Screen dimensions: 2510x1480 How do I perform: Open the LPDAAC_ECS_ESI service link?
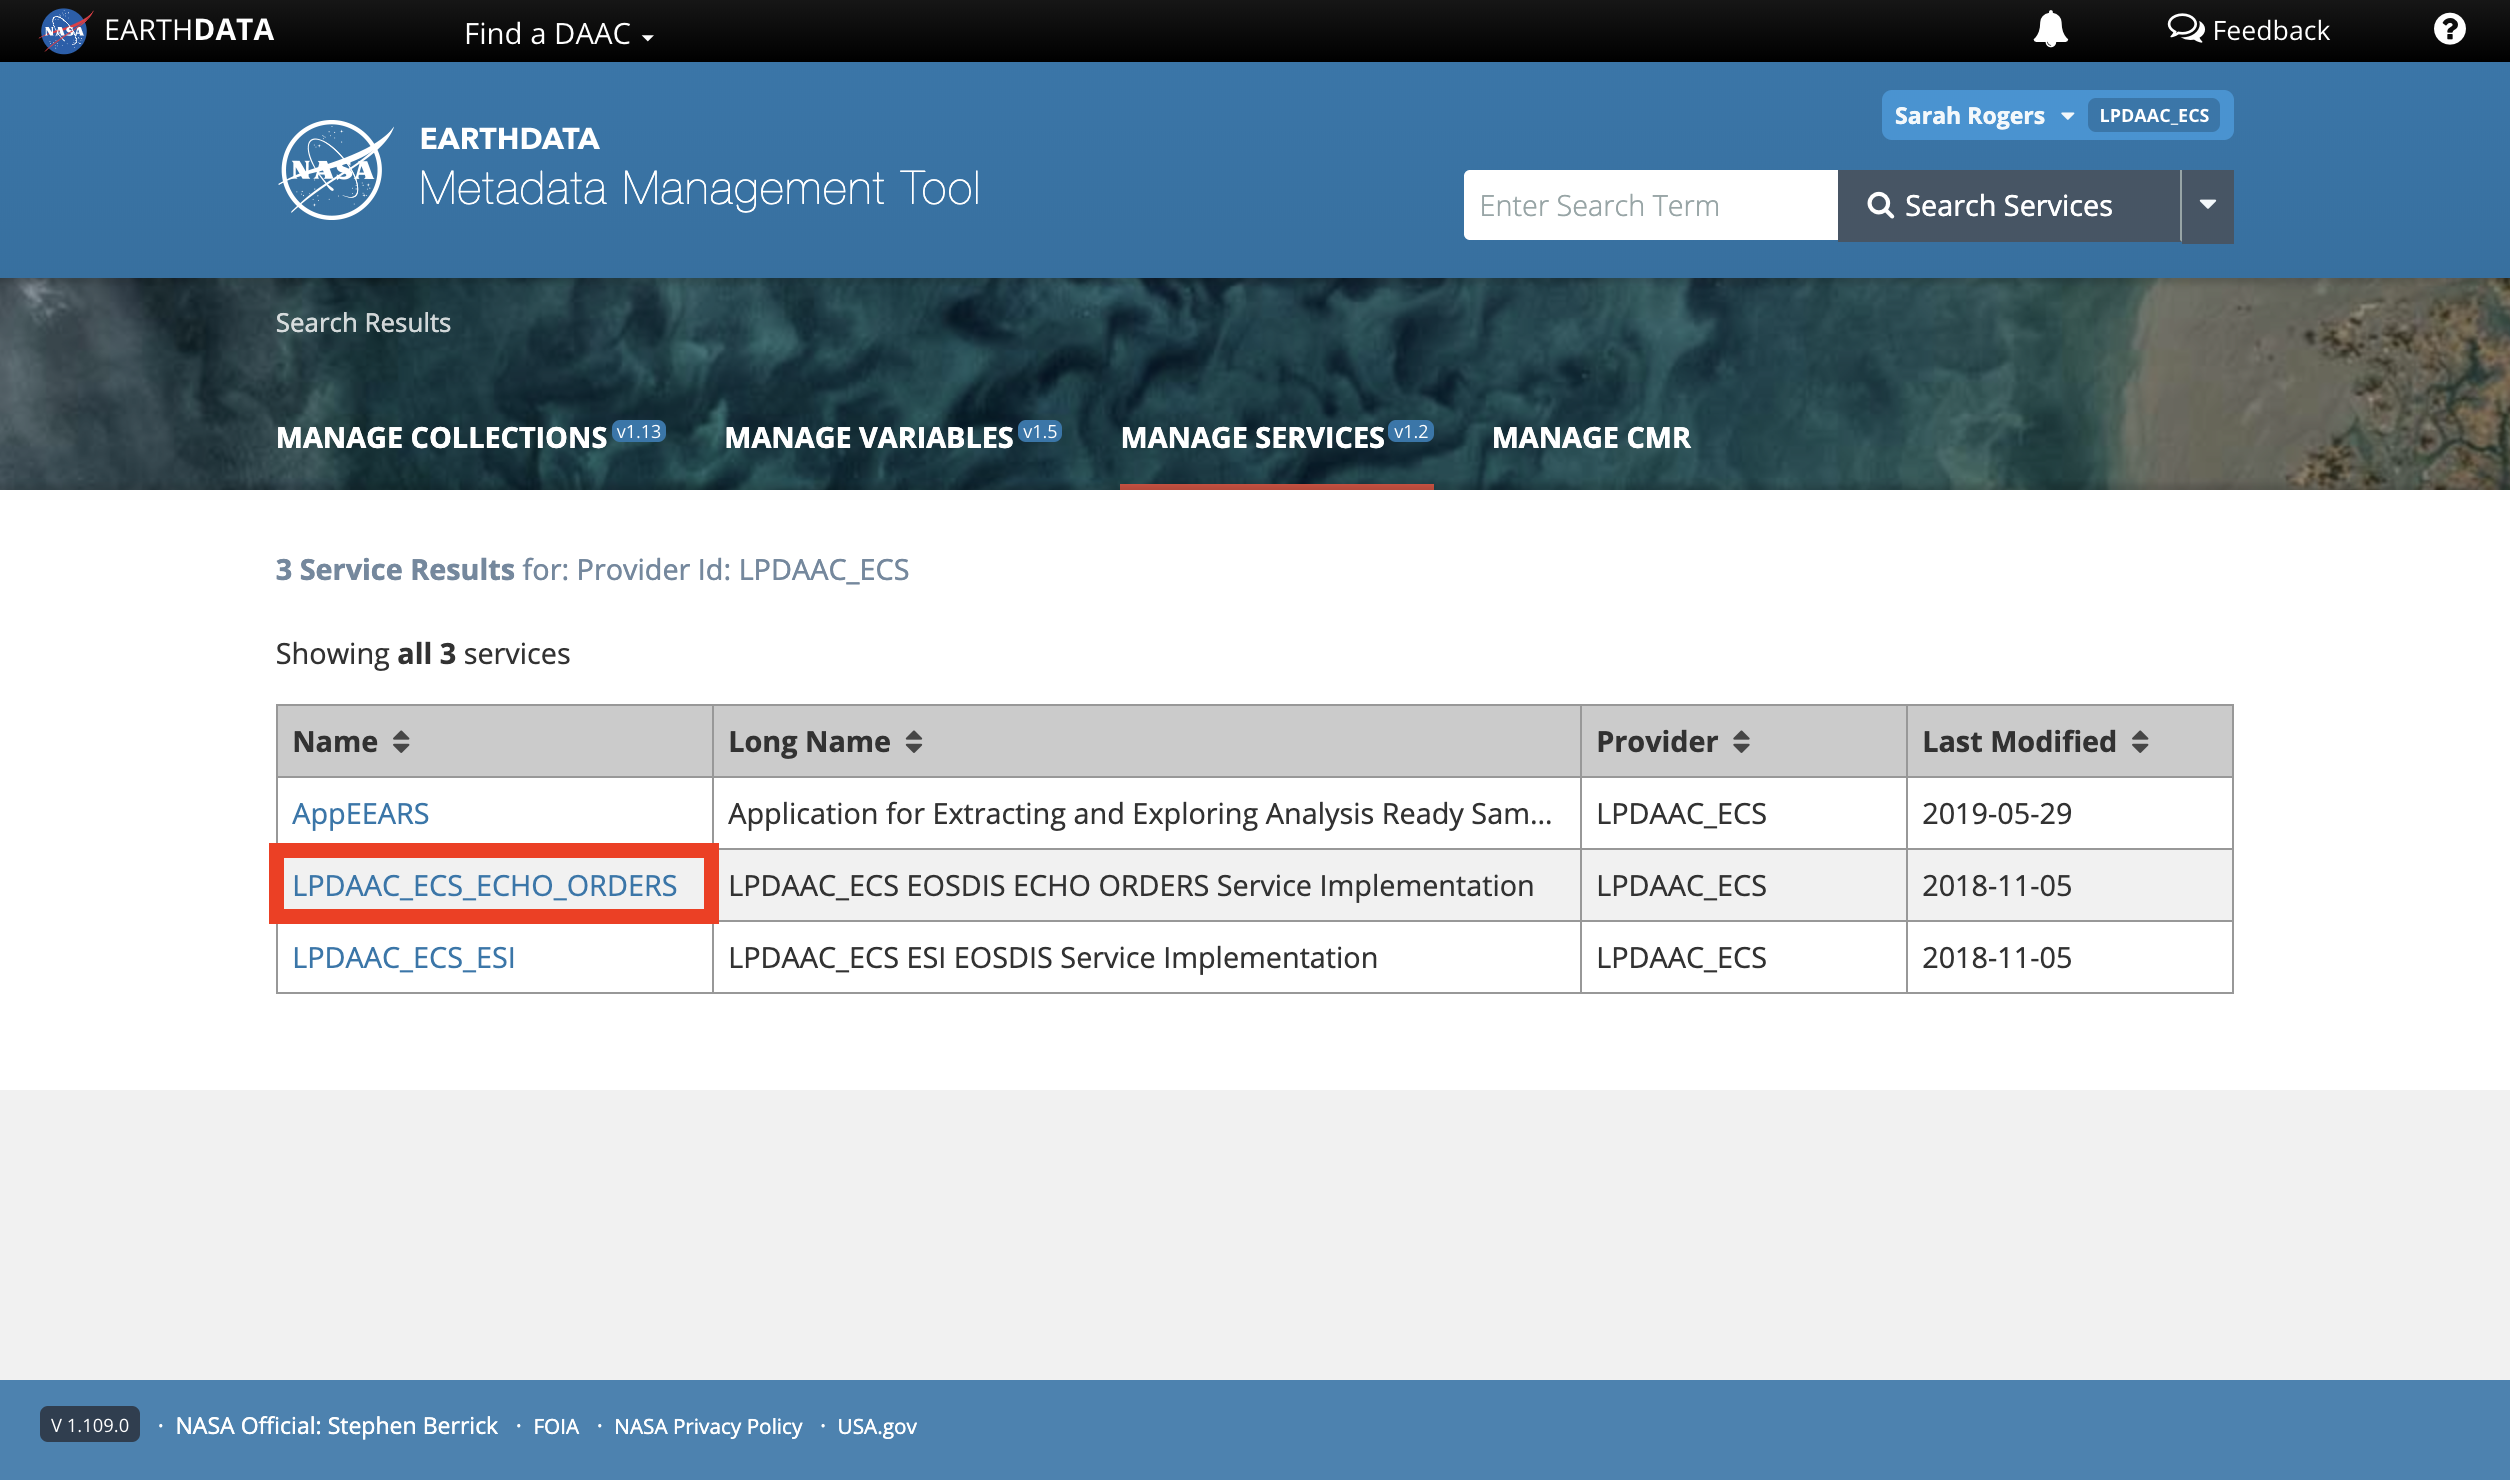tap(403, 958)
